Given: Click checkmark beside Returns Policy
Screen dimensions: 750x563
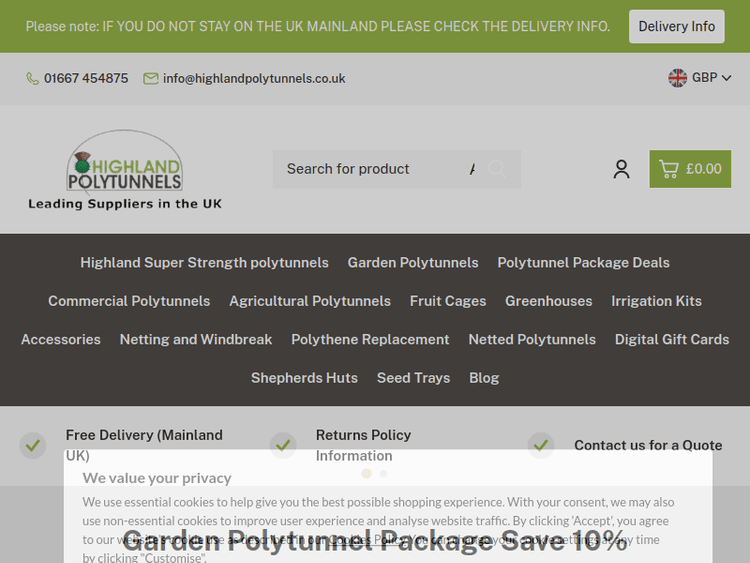Looking at the screenshot, I should click(x=283, y=445).
